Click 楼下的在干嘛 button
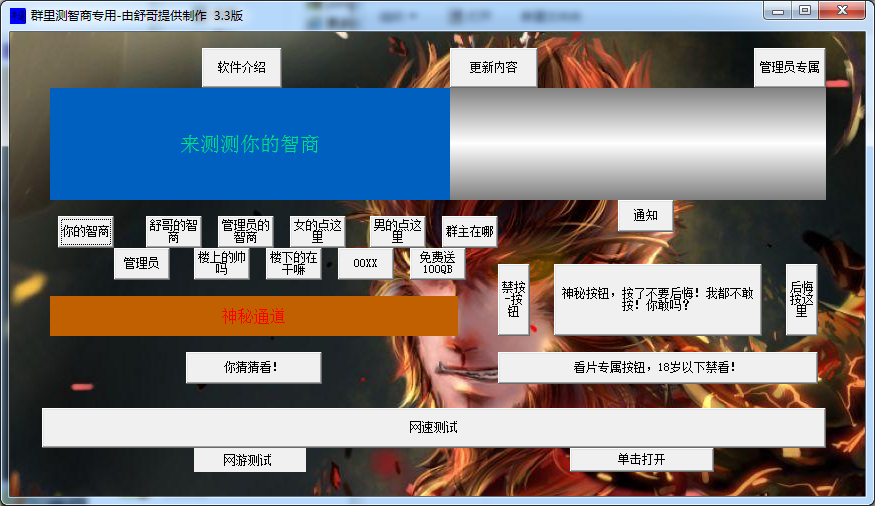 (x=293, y=263)
